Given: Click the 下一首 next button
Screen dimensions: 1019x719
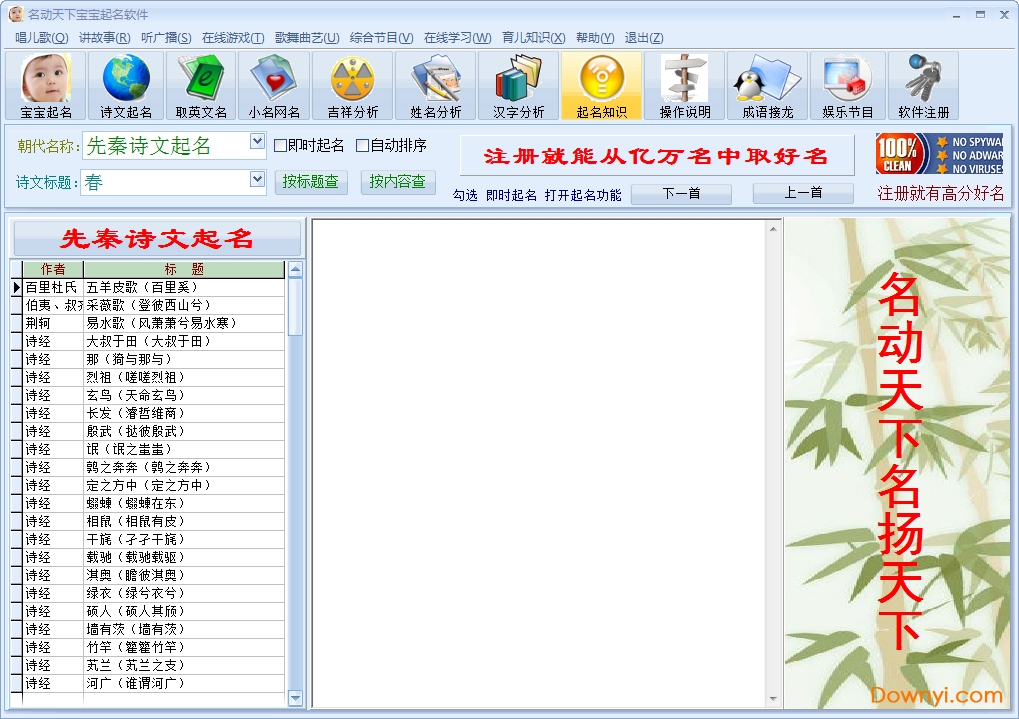Looking at the screenshot, I should (x=681, y=194).
